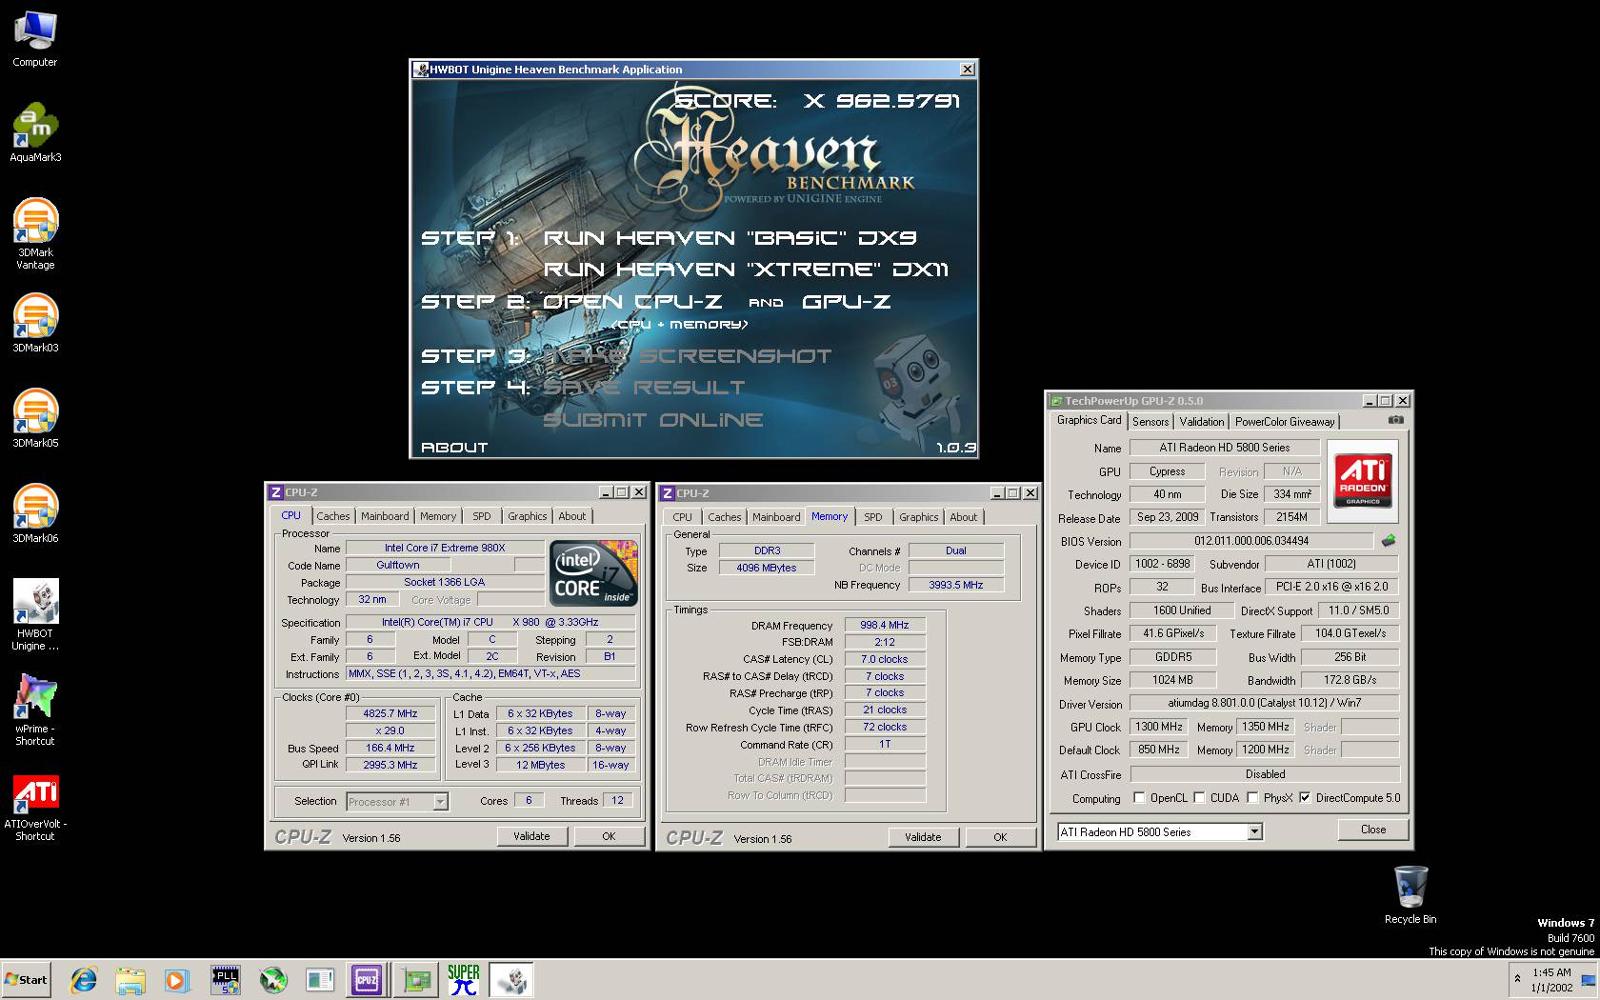
Task: Click OK in the right CPU-Z Memory window
Action: pos(1000,837)
